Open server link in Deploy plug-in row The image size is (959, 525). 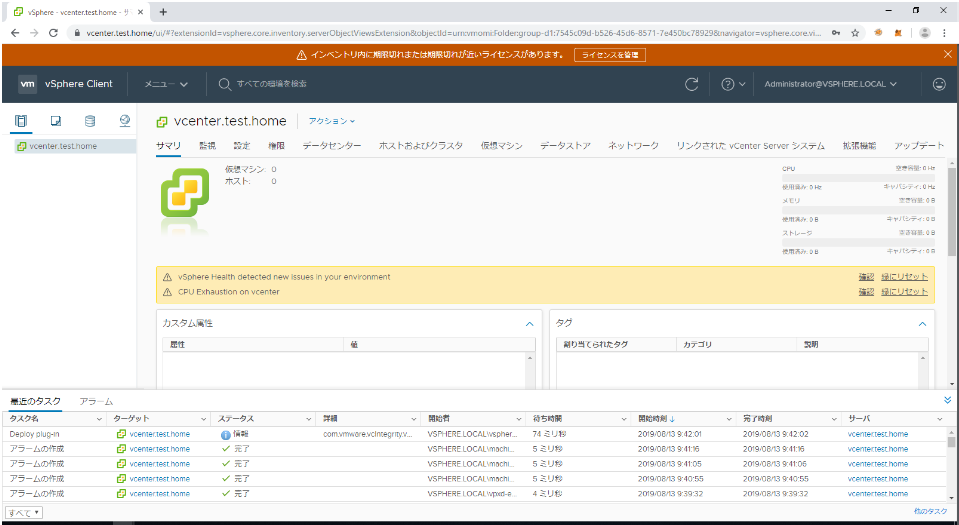tap(878, 434)
